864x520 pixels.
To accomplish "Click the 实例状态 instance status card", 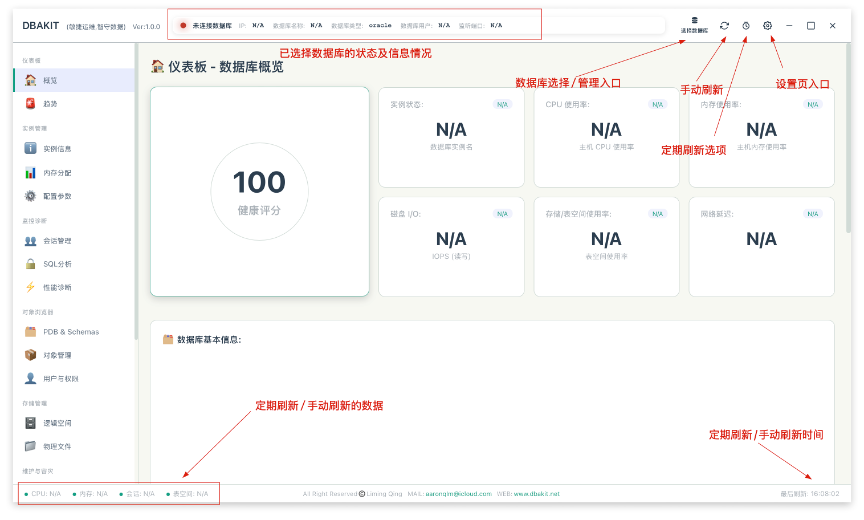I will 451,137.
